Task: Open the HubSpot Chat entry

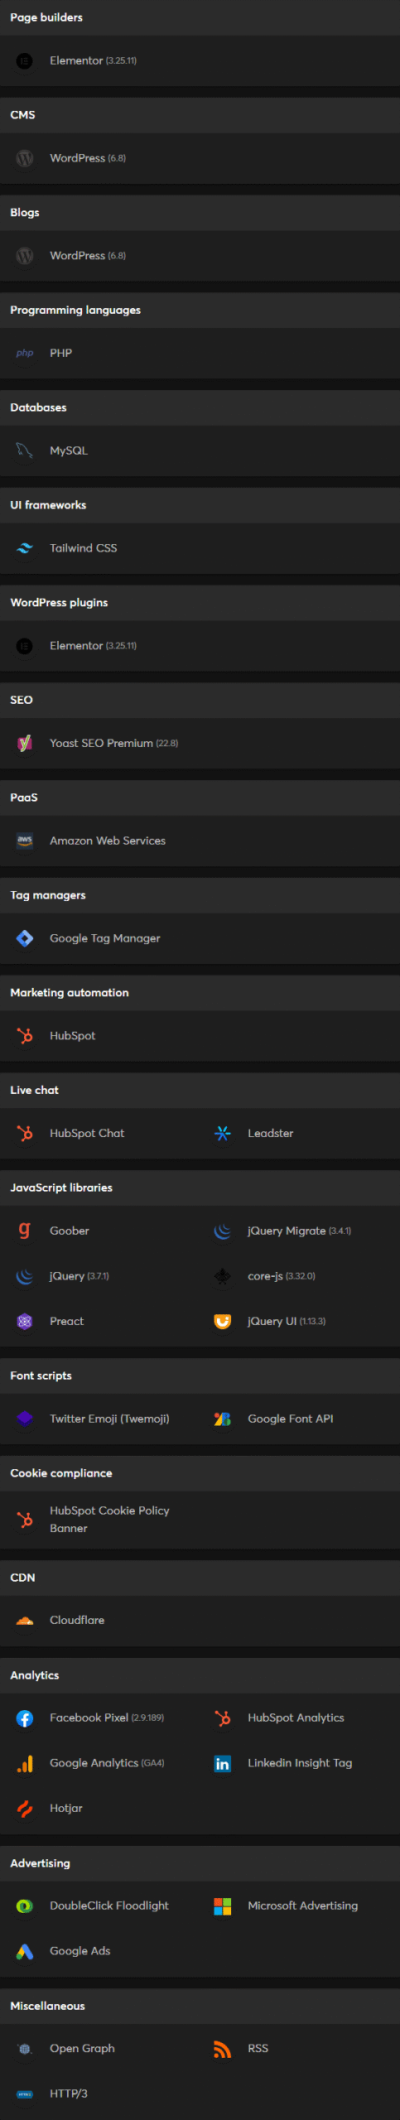Action: point(87,1133)
